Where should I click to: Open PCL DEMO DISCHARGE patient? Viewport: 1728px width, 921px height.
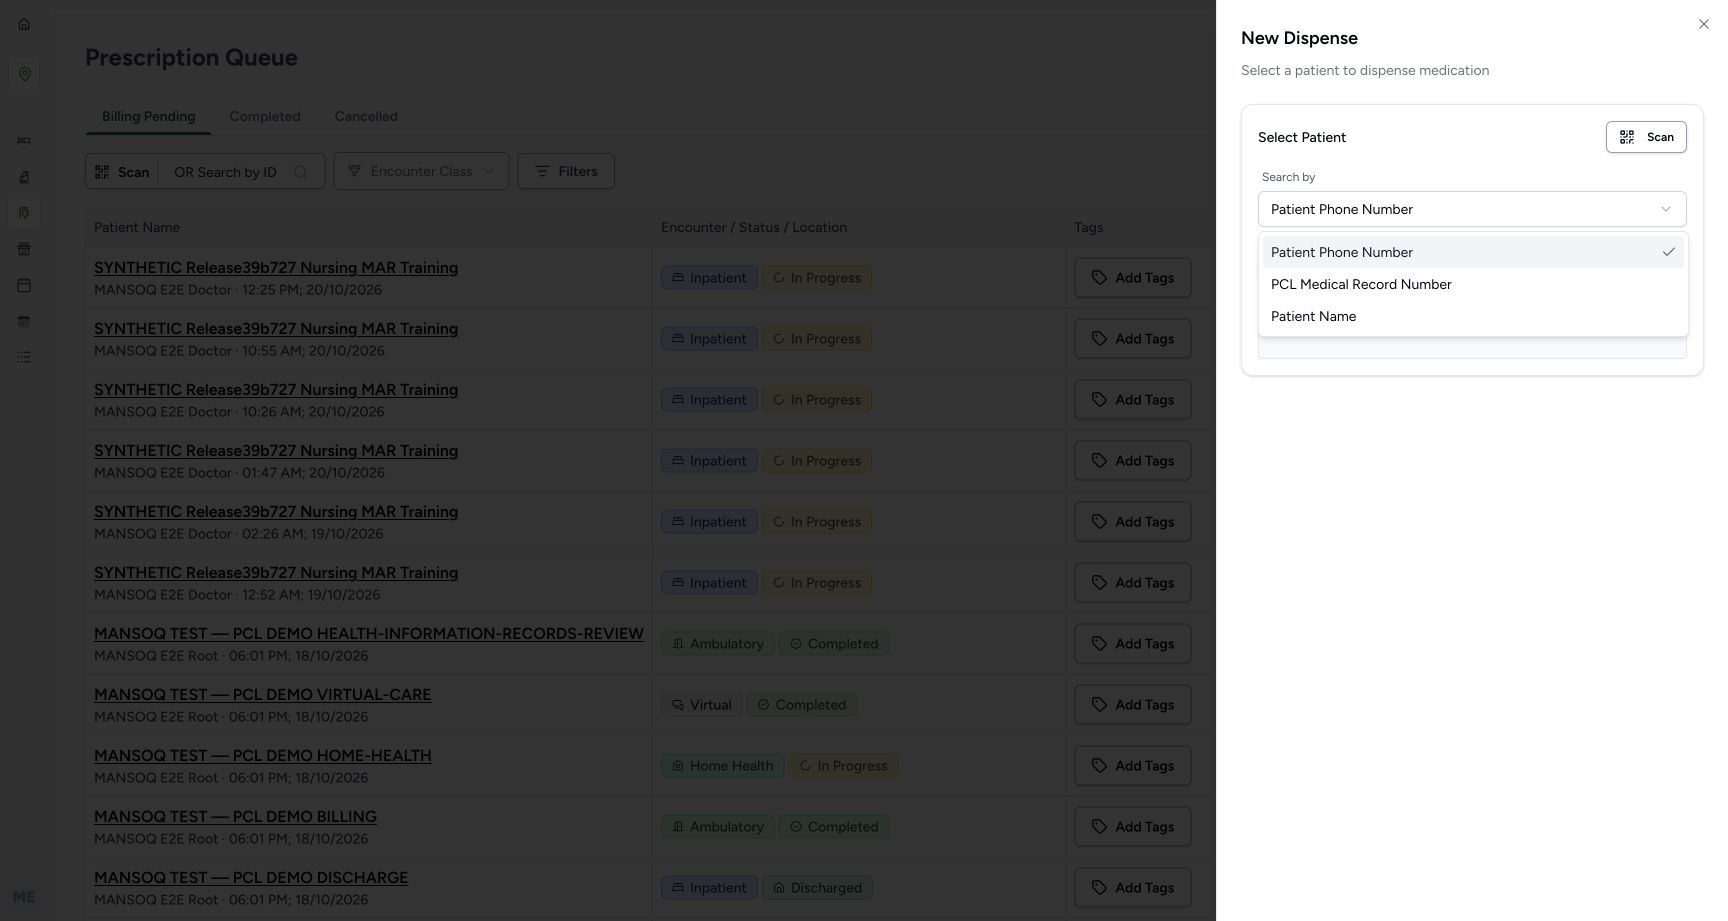[251, 878]
